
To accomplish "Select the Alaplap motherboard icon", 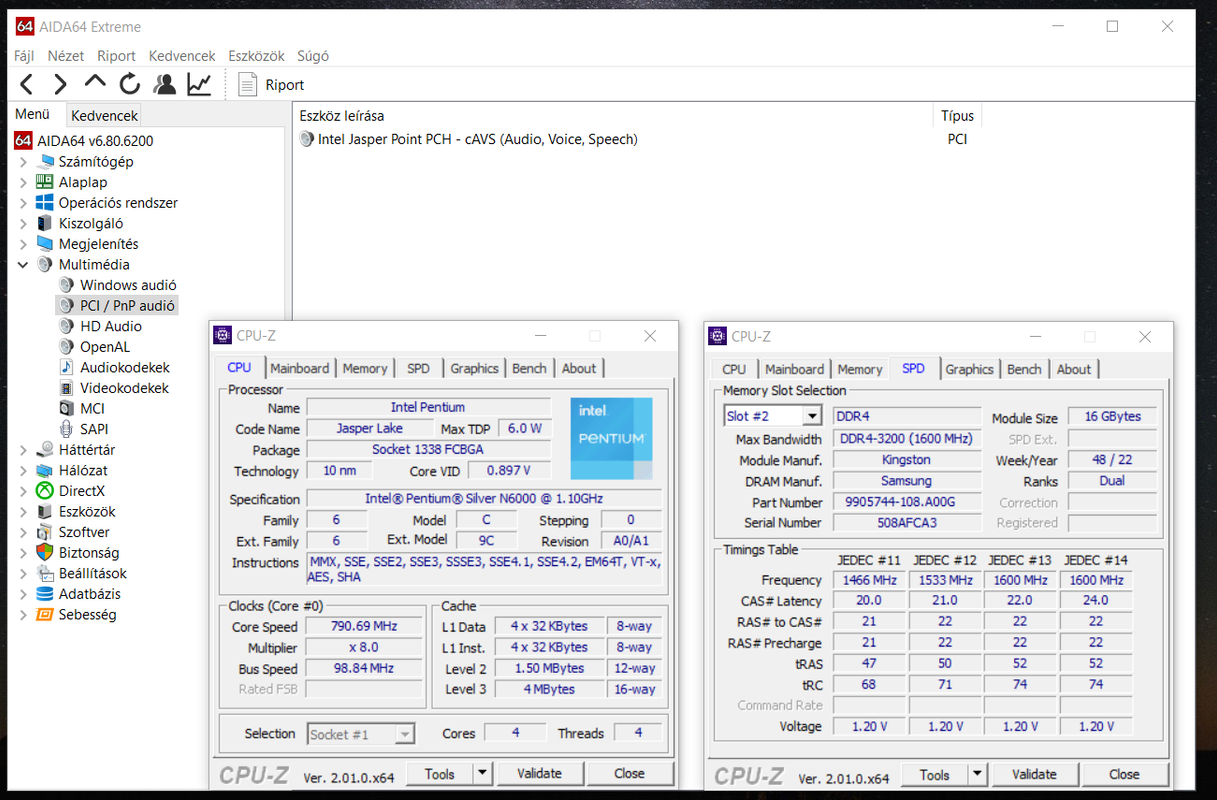I will tap(45, 182).
